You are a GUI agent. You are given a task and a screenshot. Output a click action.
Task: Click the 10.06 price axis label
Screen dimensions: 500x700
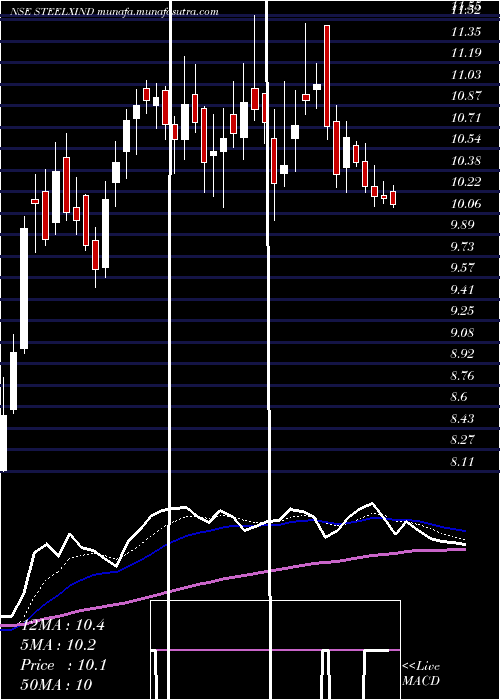[466, 204]
